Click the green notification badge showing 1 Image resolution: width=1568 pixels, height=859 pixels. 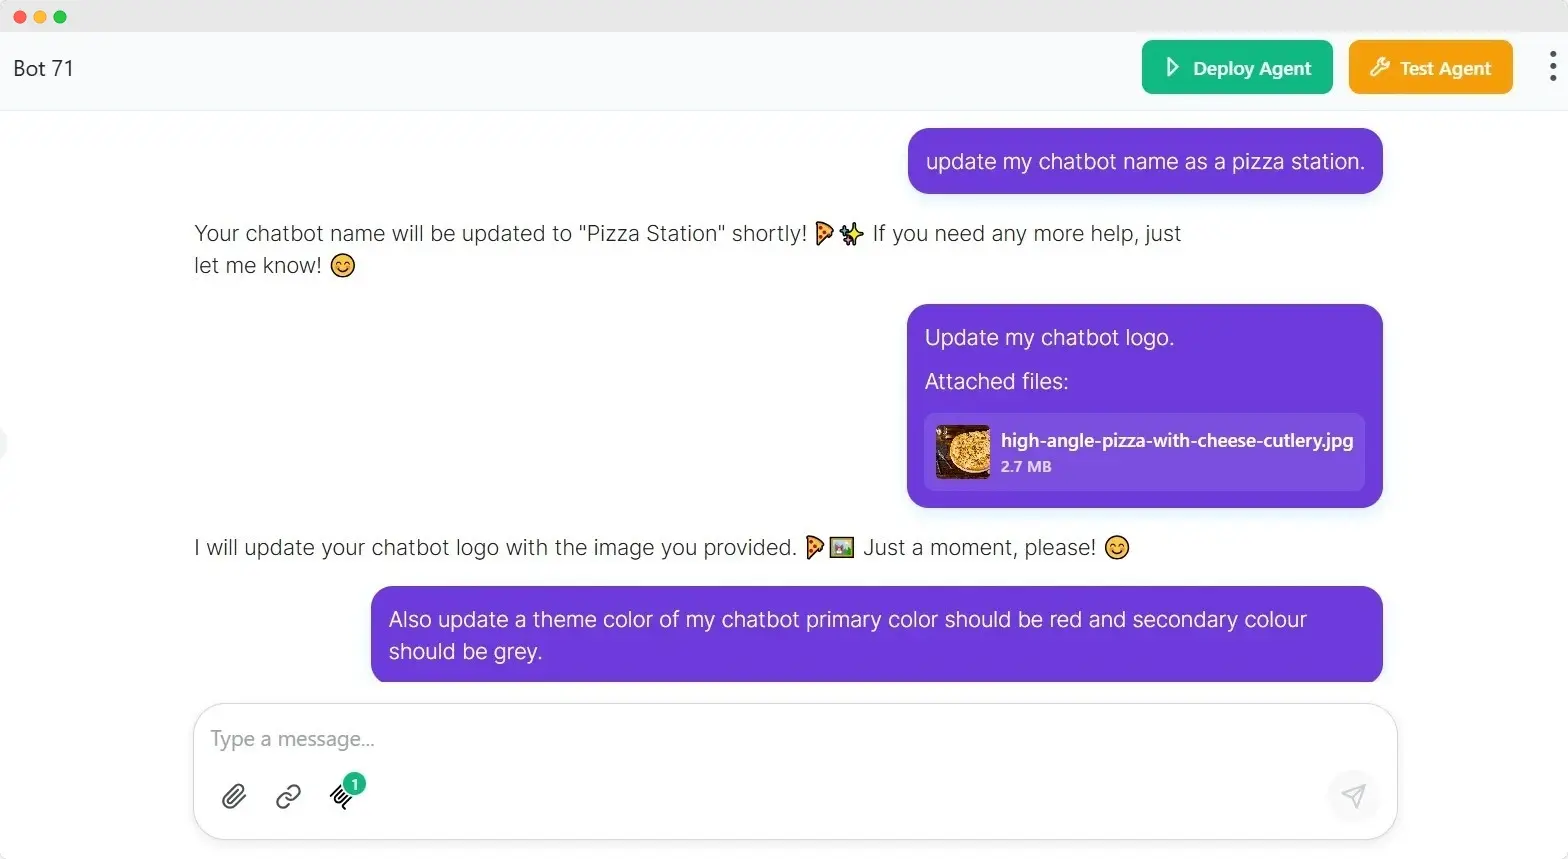(x=354, y=784)
